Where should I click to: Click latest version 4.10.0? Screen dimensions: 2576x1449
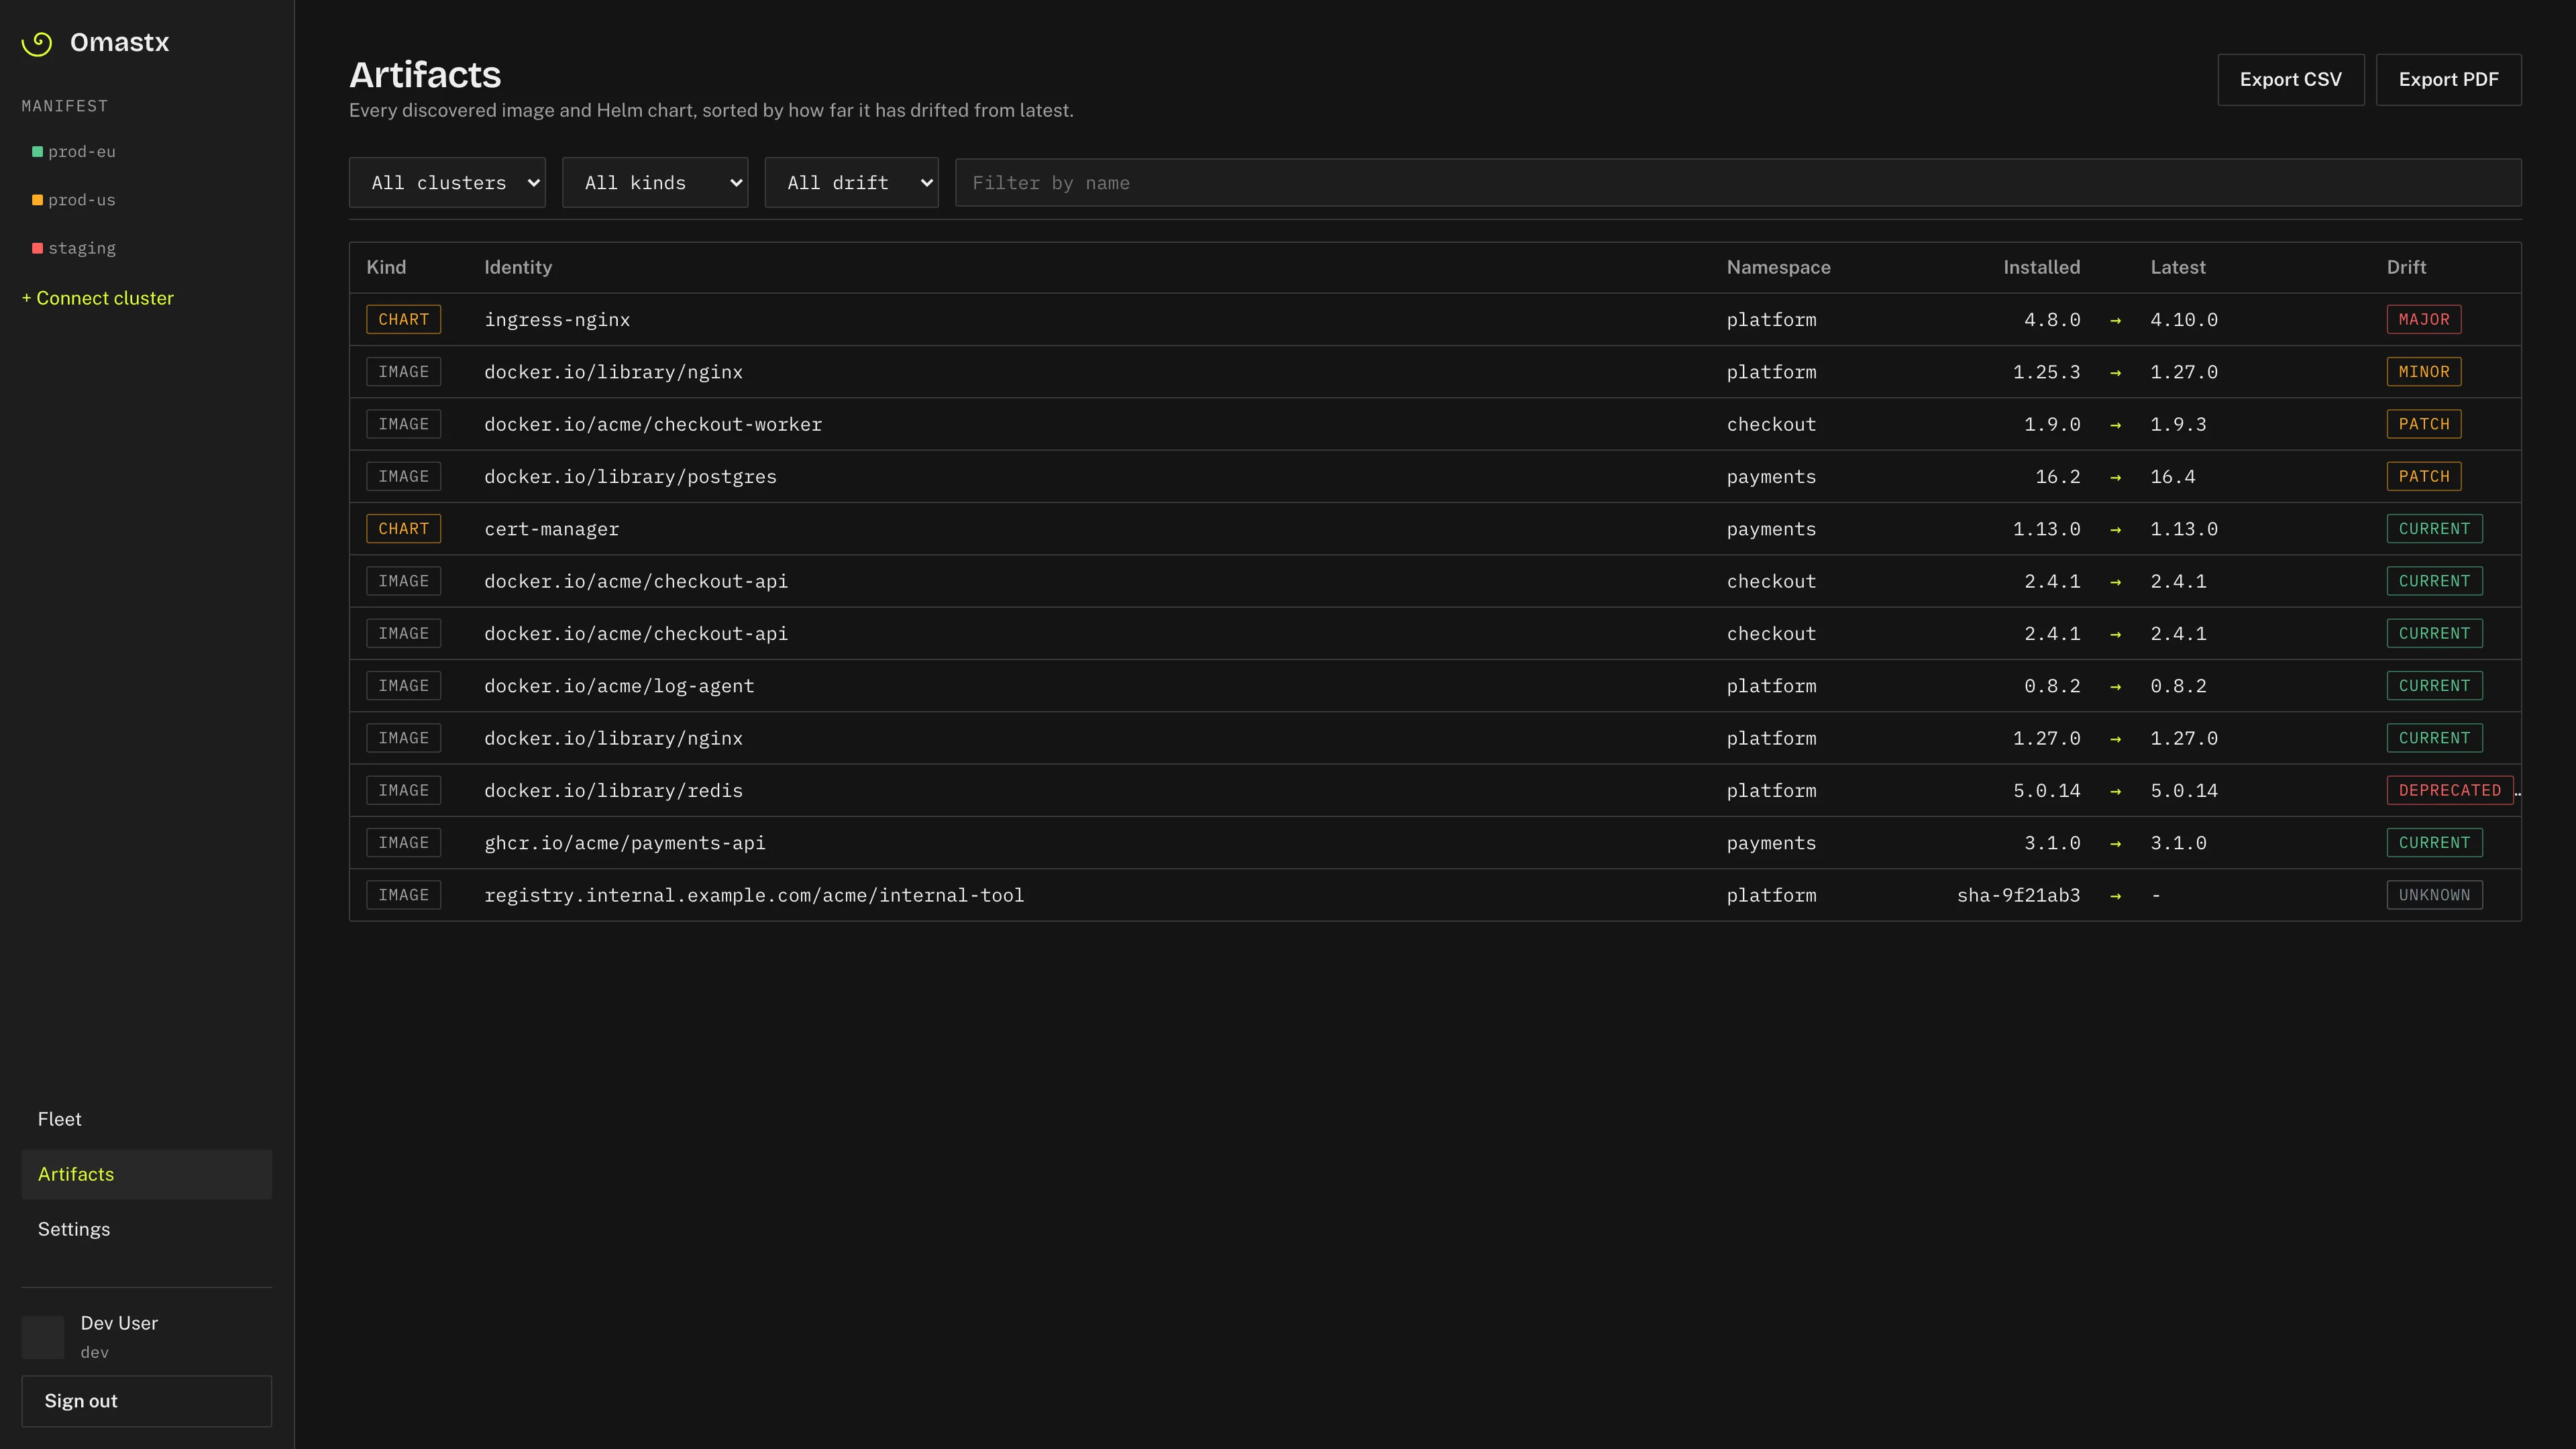(x=2184, y=320)
